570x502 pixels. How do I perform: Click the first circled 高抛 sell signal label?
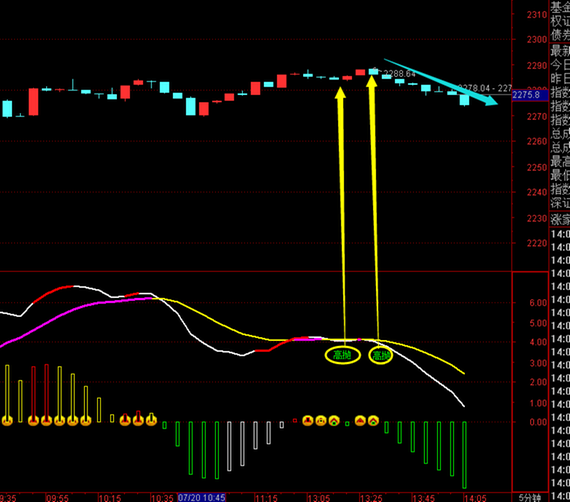tap(342, 355)
